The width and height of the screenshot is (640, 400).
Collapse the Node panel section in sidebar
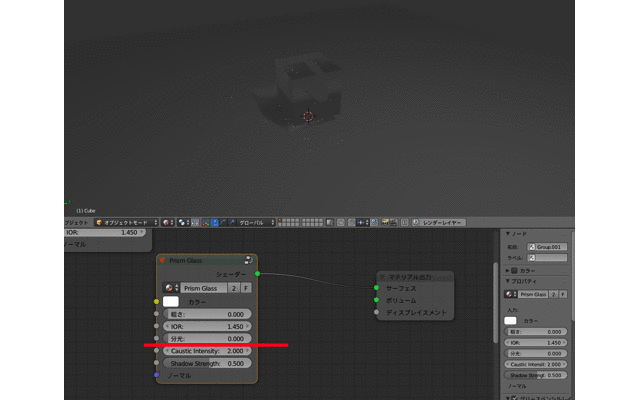point(506,234)
